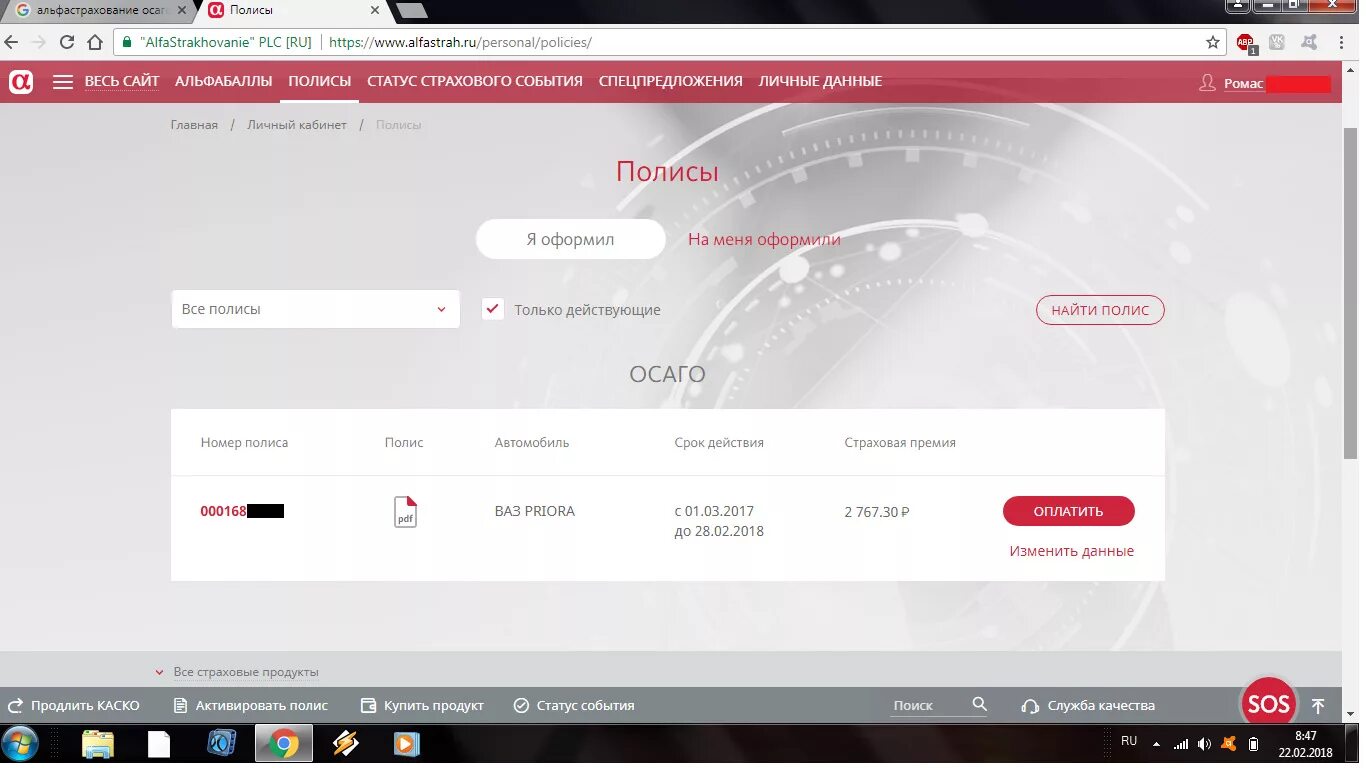Go to the Chrome home page button
Viewport: 1366px width, 768px height.
[95, 43]
